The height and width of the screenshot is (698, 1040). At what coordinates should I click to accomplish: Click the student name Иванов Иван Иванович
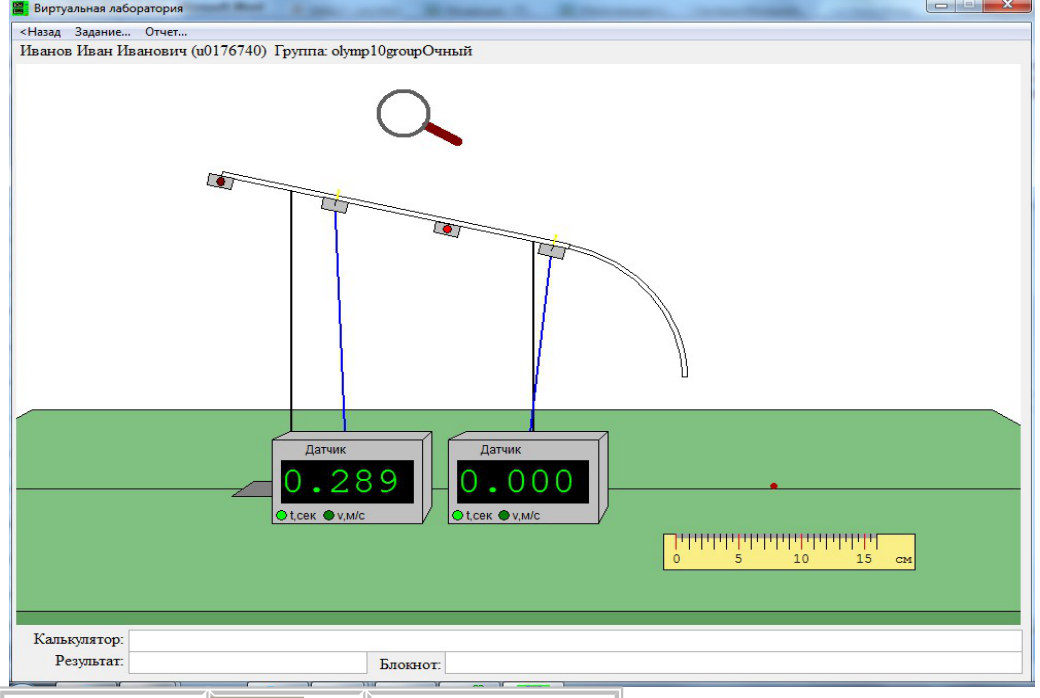pos(103,51)
